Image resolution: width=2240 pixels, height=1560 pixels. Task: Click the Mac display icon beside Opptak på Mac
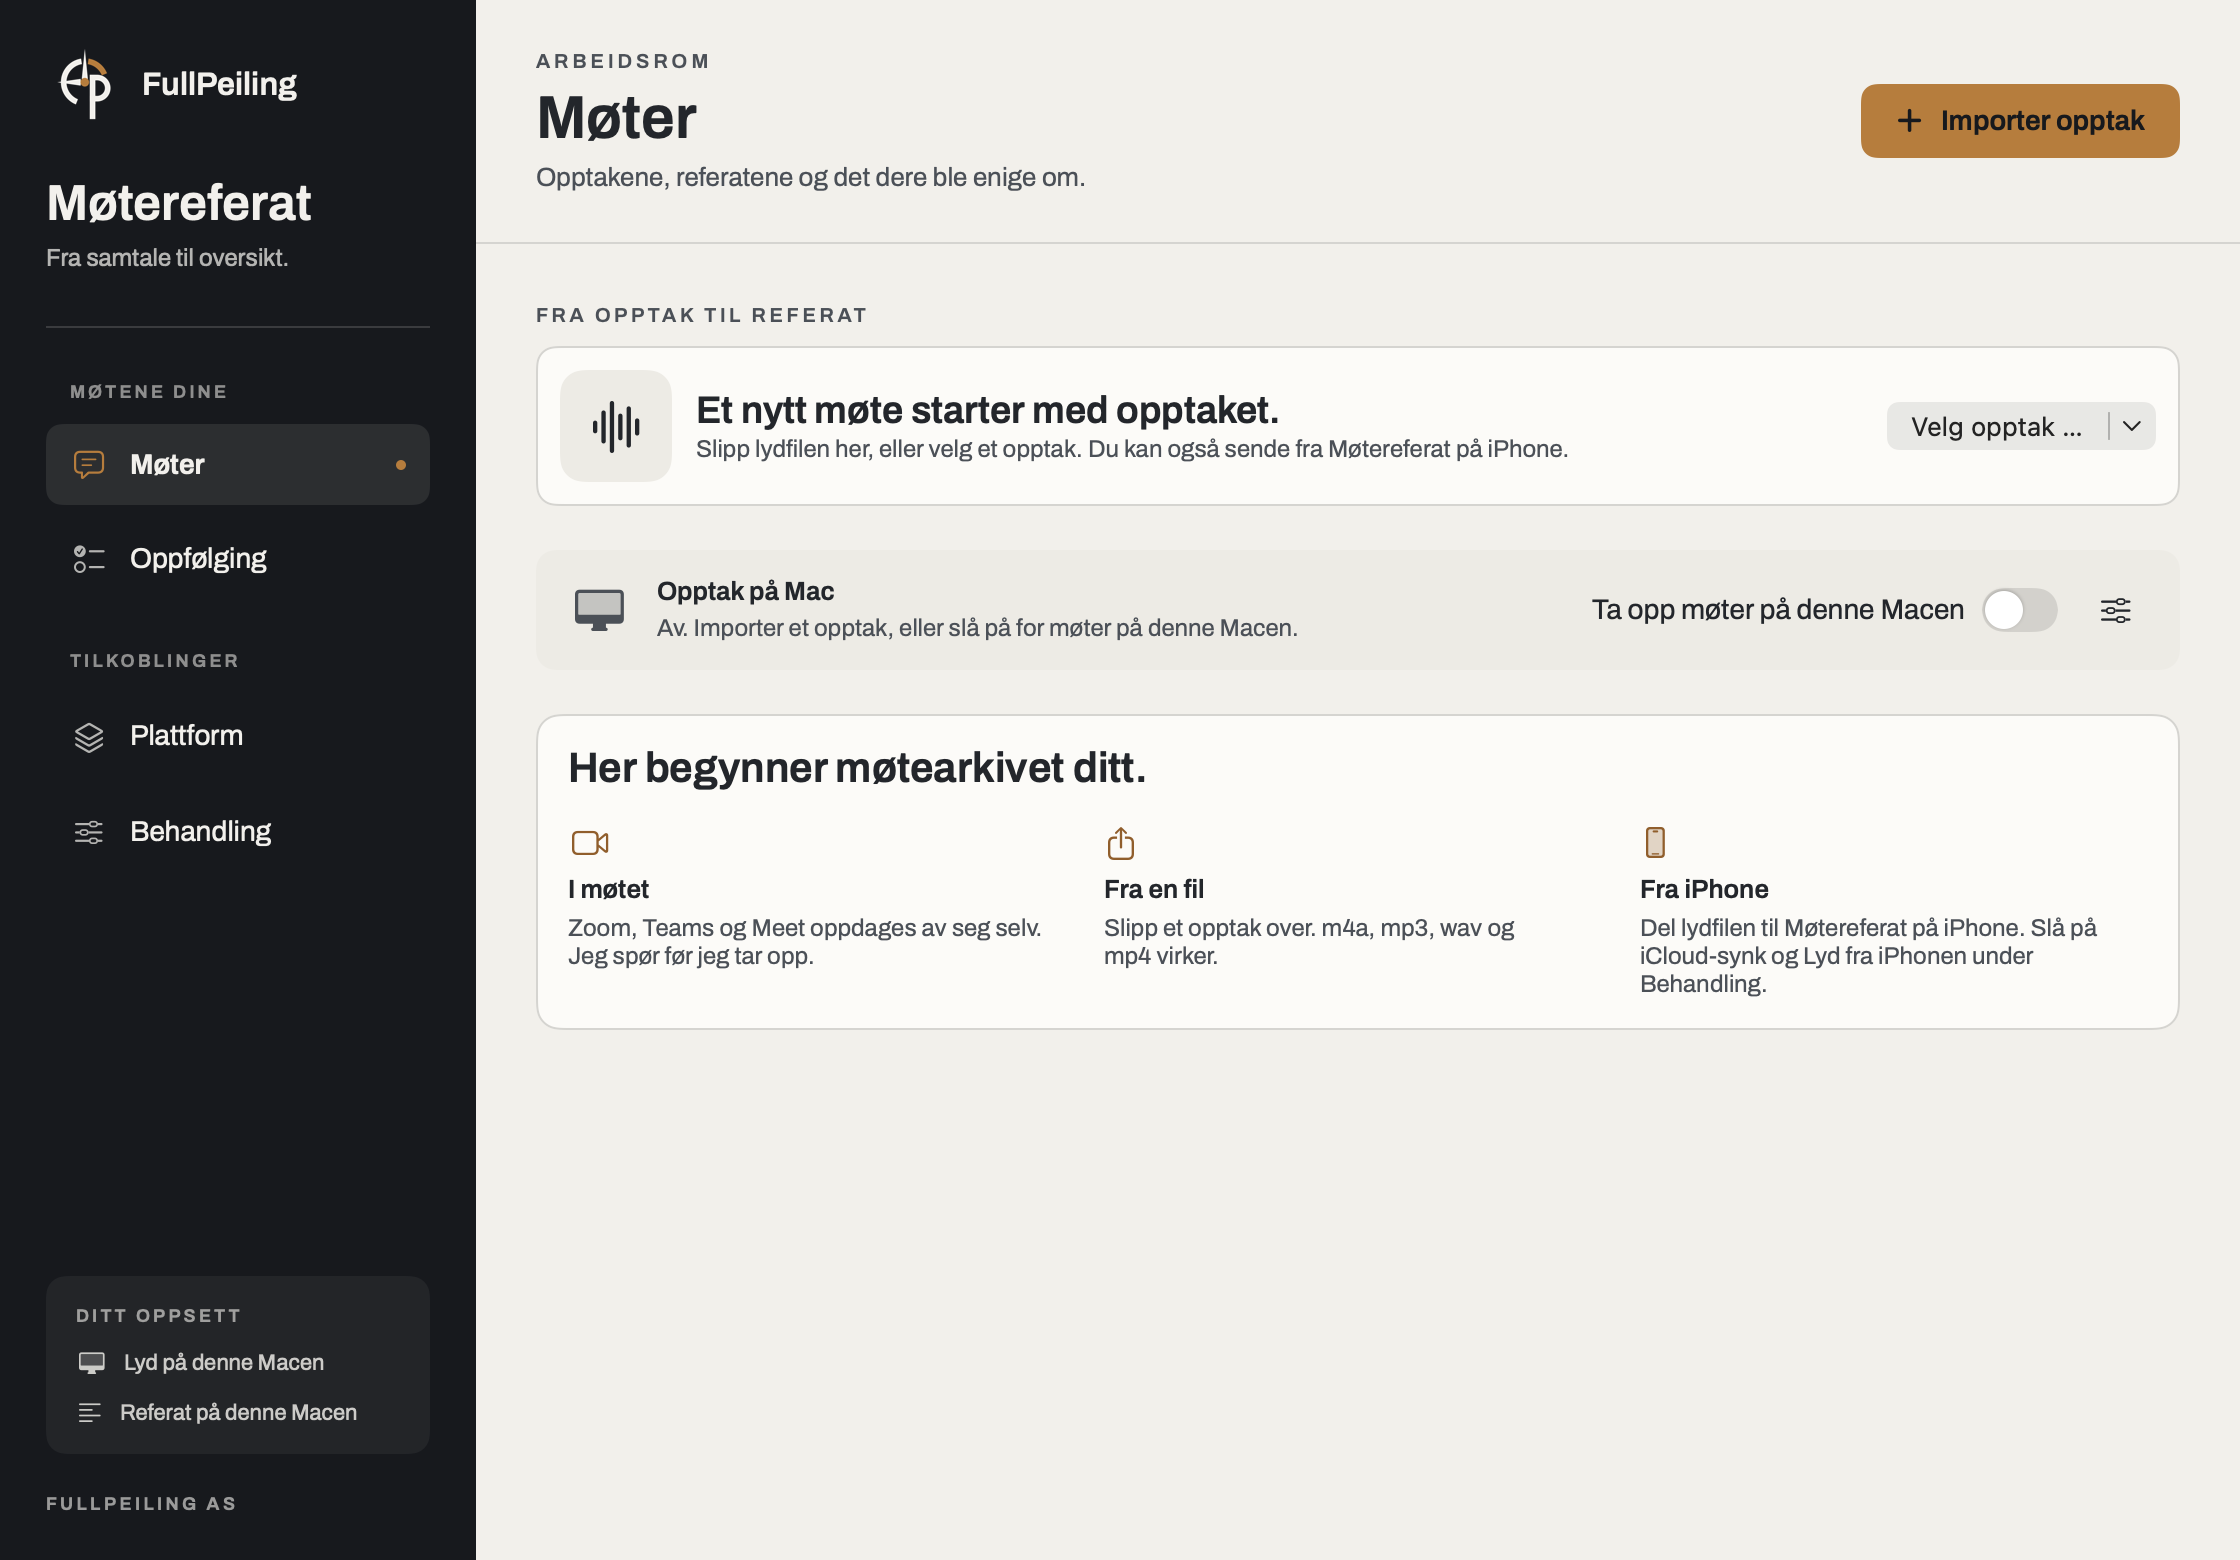(x=599, y=610)
